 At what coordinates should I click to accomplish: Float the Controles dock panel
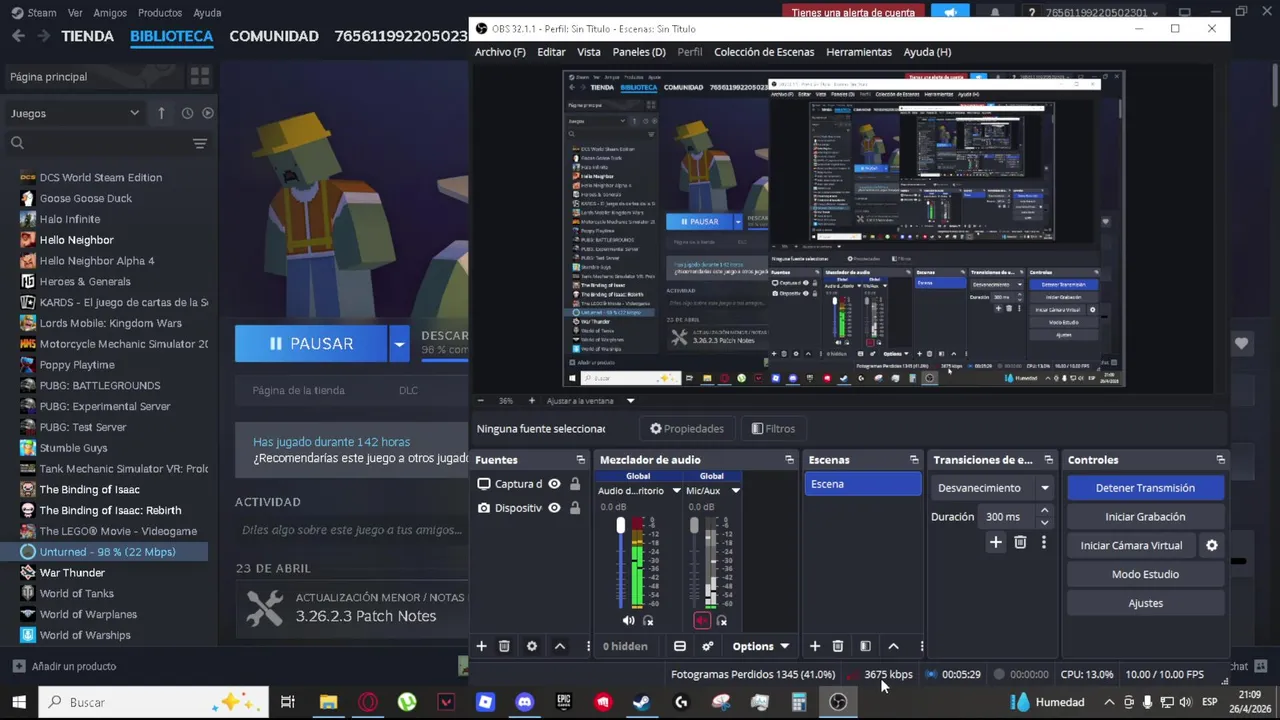click(x=1220, y=460)
